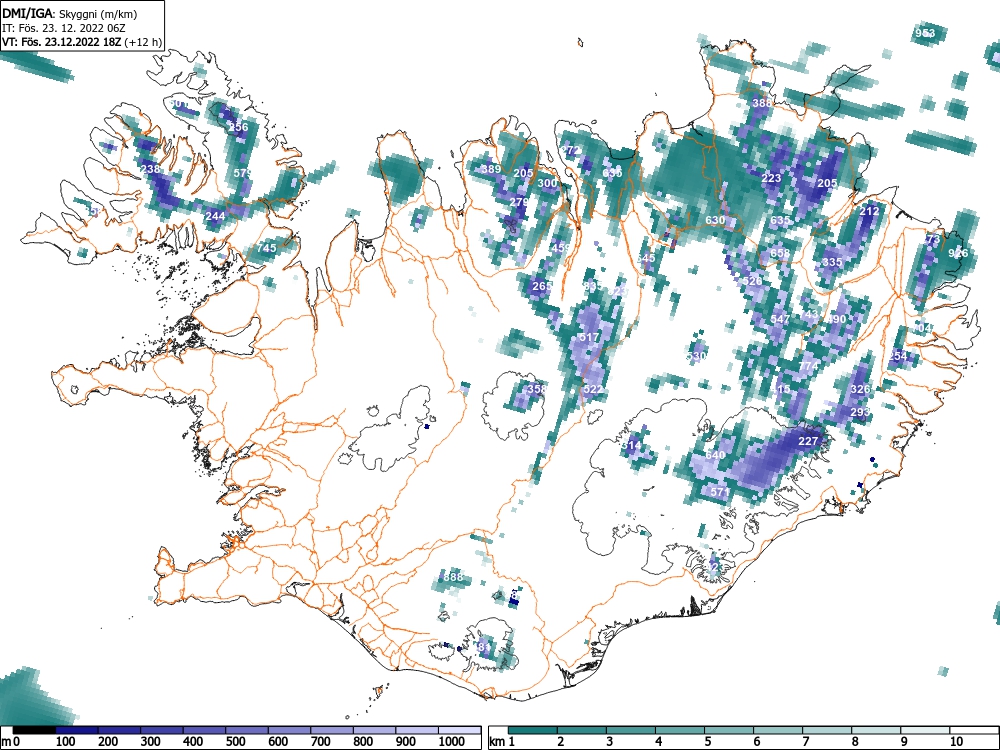Click the map value '888' in the south
This screenshot has height=750, width=1000.
(453, 577)
